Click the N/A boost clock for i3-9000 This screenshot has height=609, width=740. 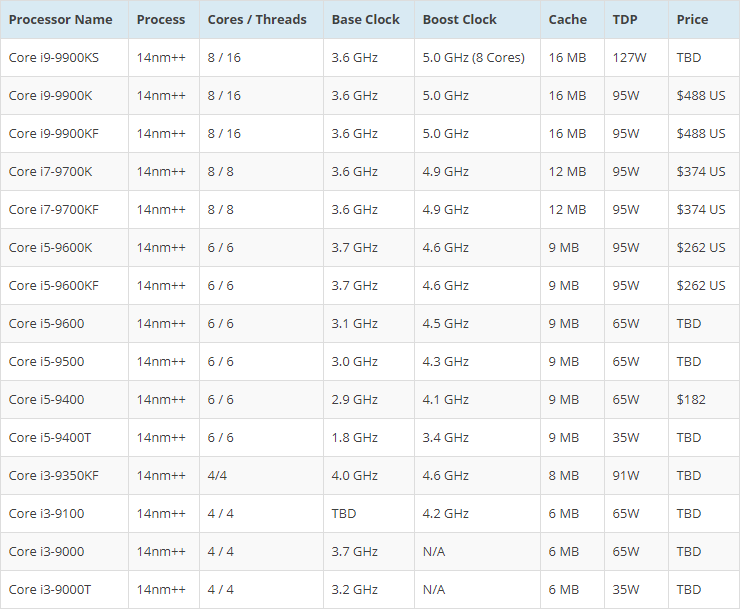coord(434,551)
